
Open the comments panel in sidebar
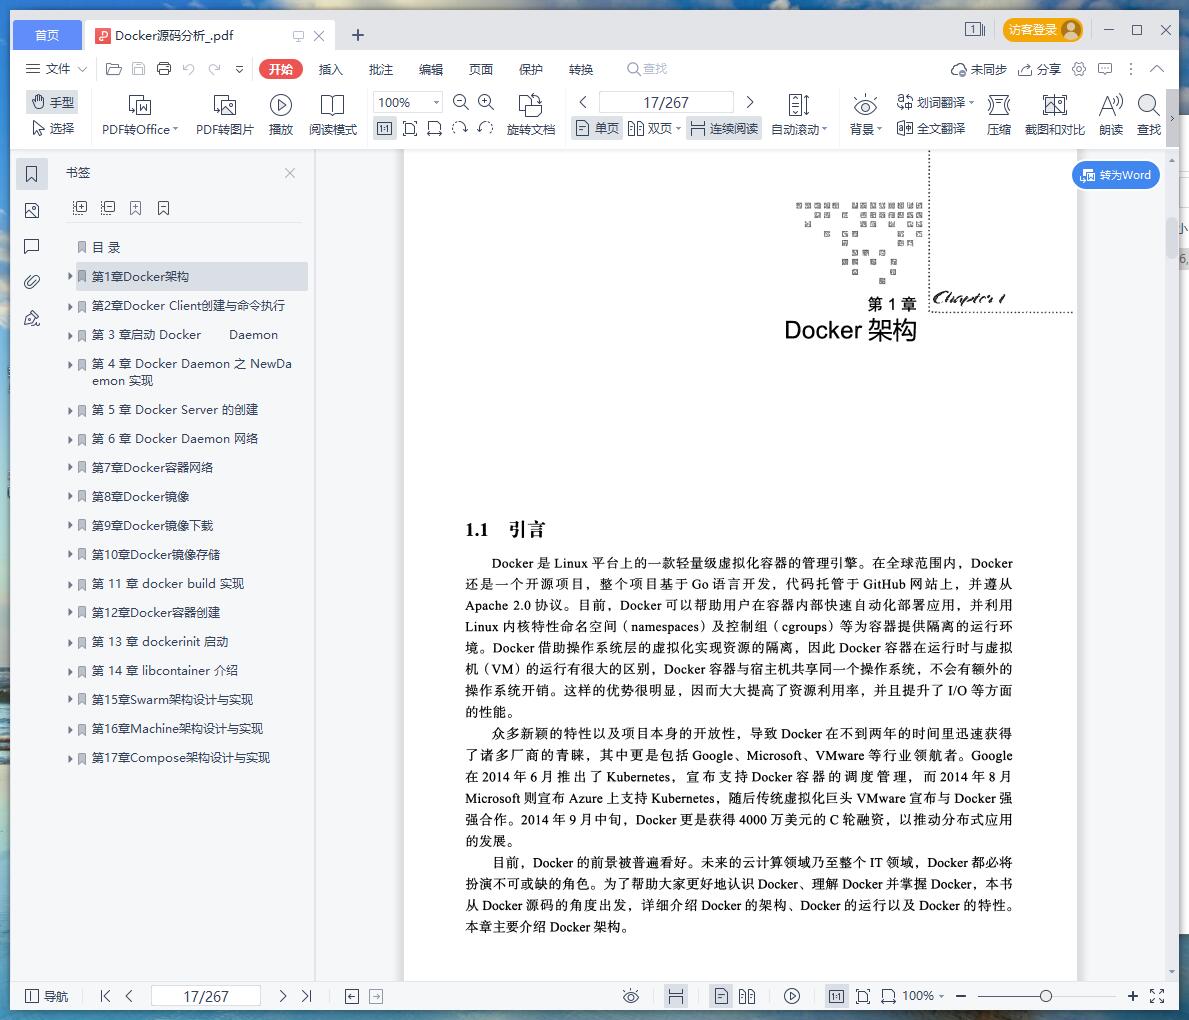(x=32, y=246)
